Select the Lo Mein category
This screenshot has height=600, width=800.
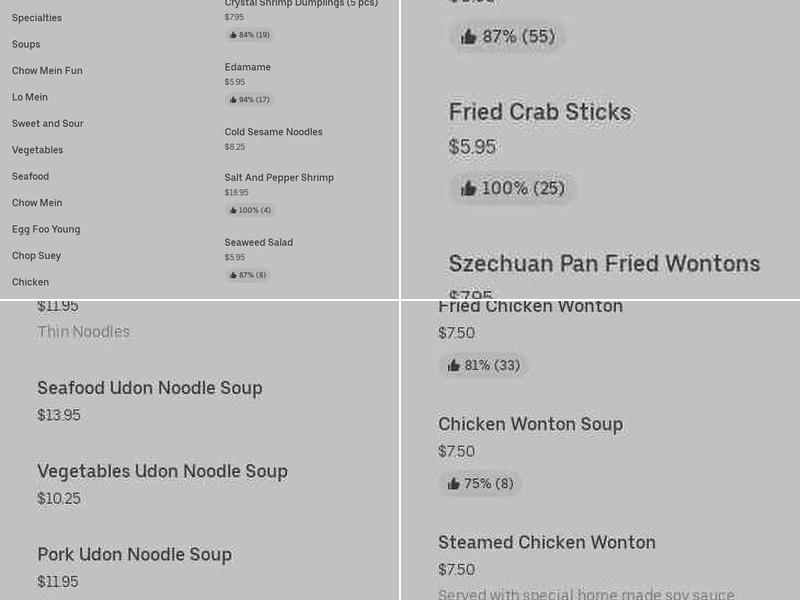(29, 97)
